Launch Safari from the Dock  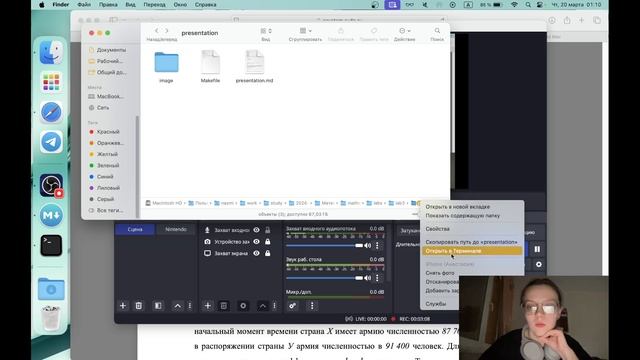[51, 112]
